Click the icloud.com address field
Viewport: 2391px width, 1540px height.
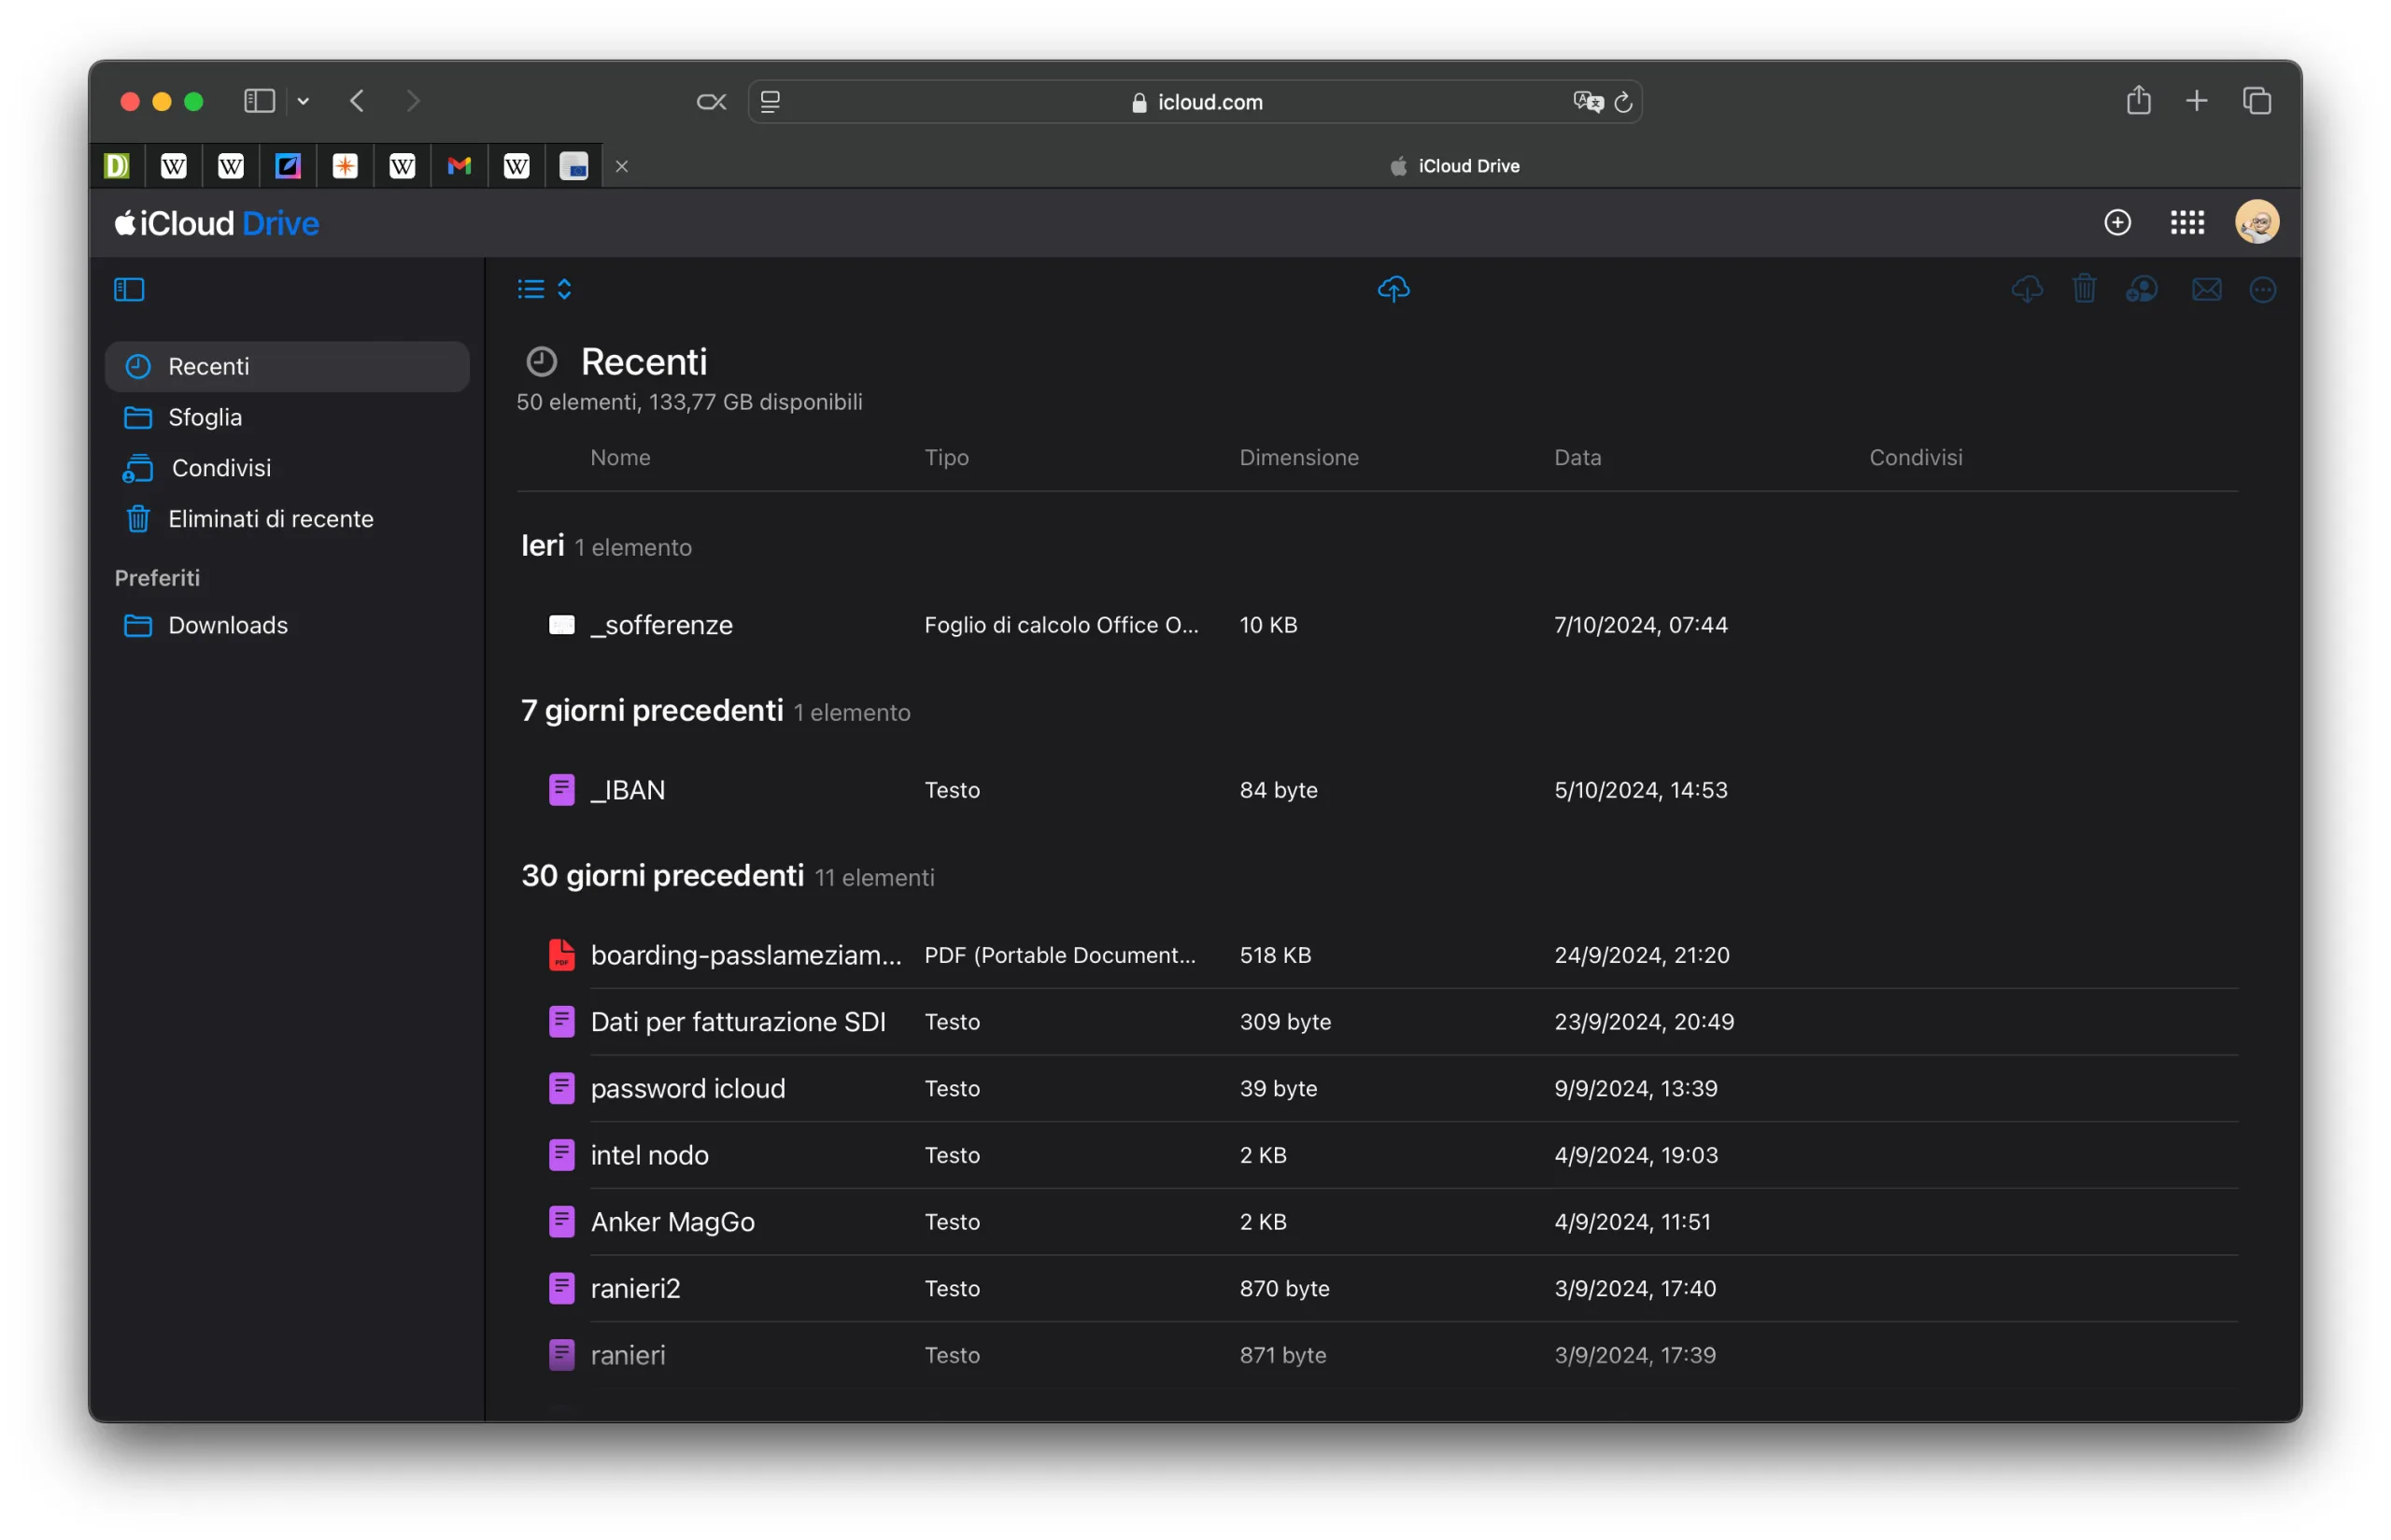1195,102
